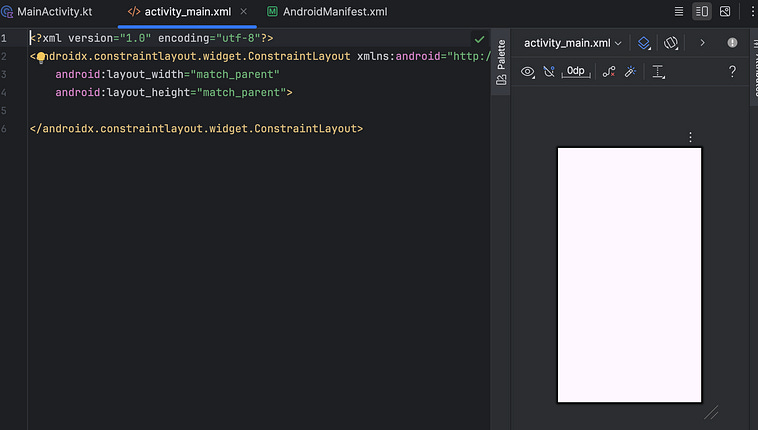The width and height of the screenshot is (758, 430).
Task: Clear all constraints icon
Action: 609,72
